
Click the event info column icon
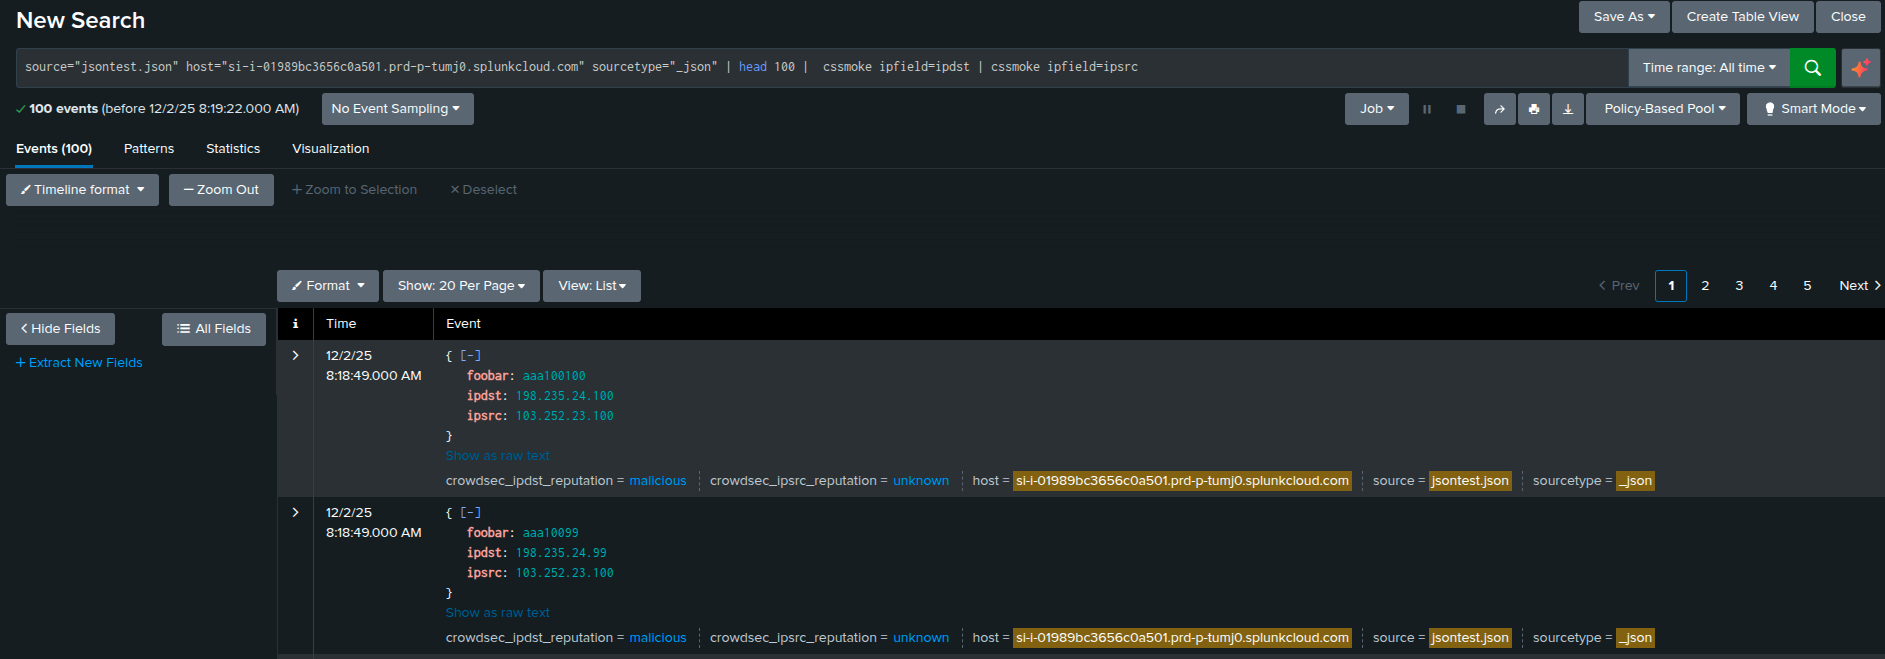(x=295, y=324)
